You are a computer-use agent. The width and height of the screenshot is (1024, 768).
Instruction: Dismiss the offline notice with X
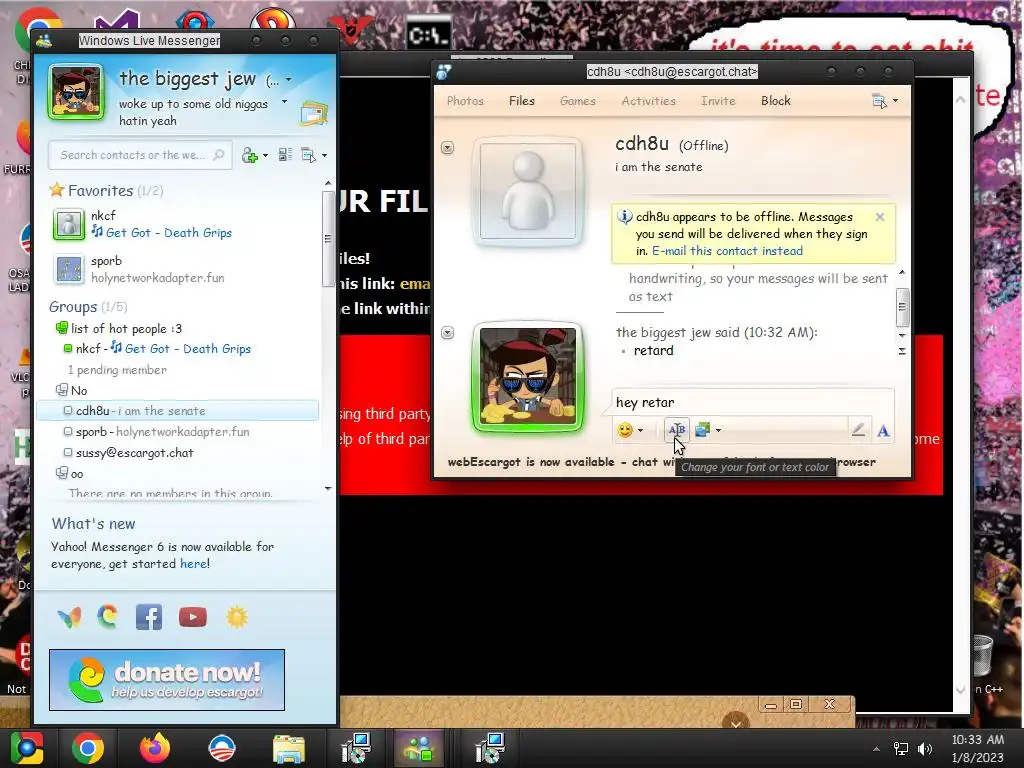[x=880, y=217]
